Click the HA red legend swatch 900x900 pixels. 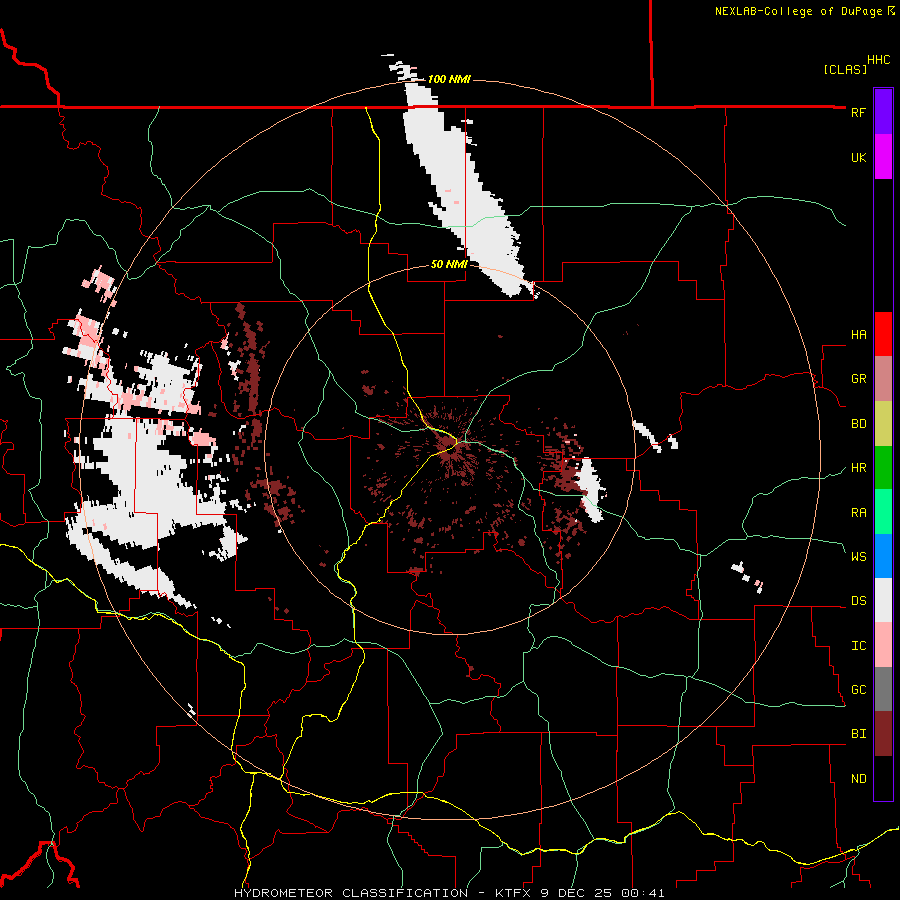pos(883,334)
